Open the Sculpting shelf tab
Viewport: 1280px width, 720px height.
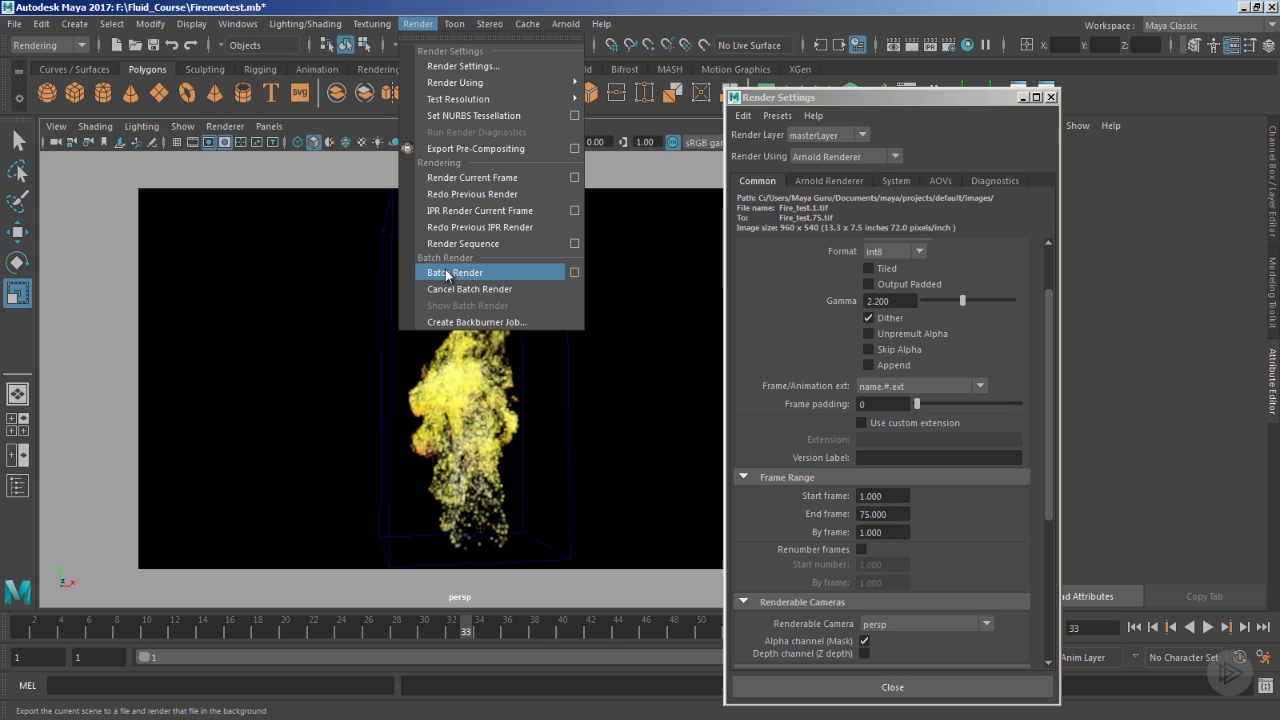point(205,70)
